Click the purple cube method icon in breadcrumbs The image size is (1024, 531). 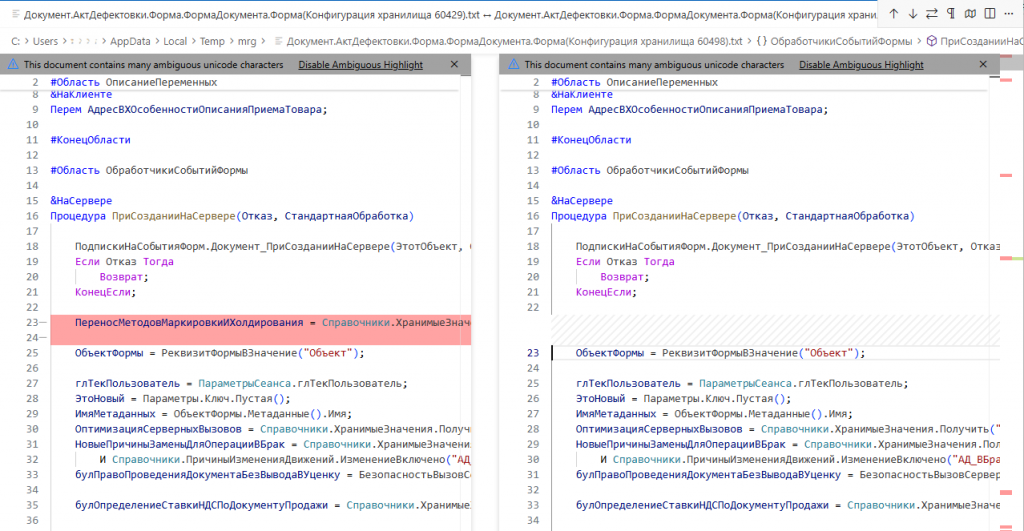932,41
